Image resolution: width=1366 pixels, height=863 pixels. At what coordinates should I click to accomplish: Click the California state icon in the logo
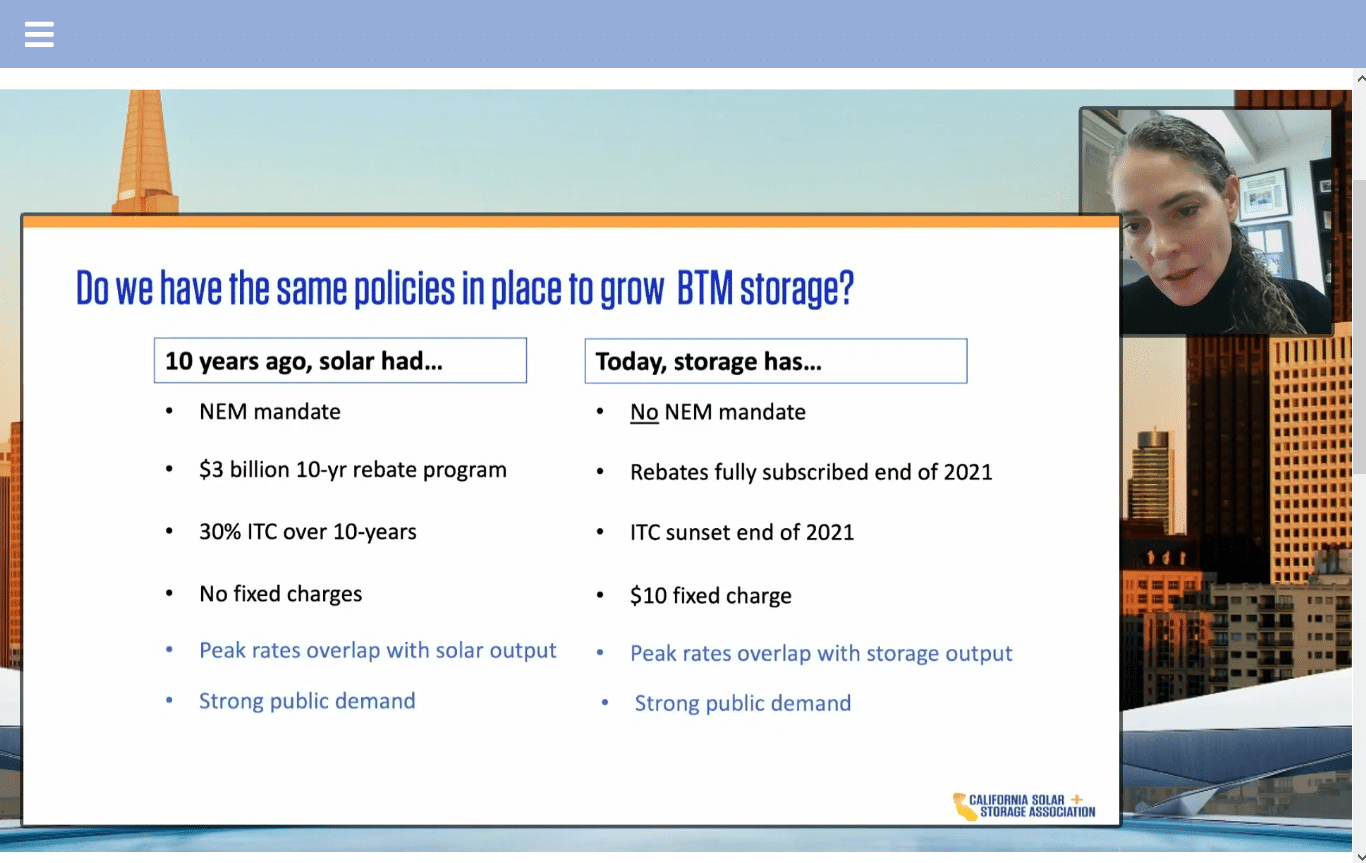964,806
